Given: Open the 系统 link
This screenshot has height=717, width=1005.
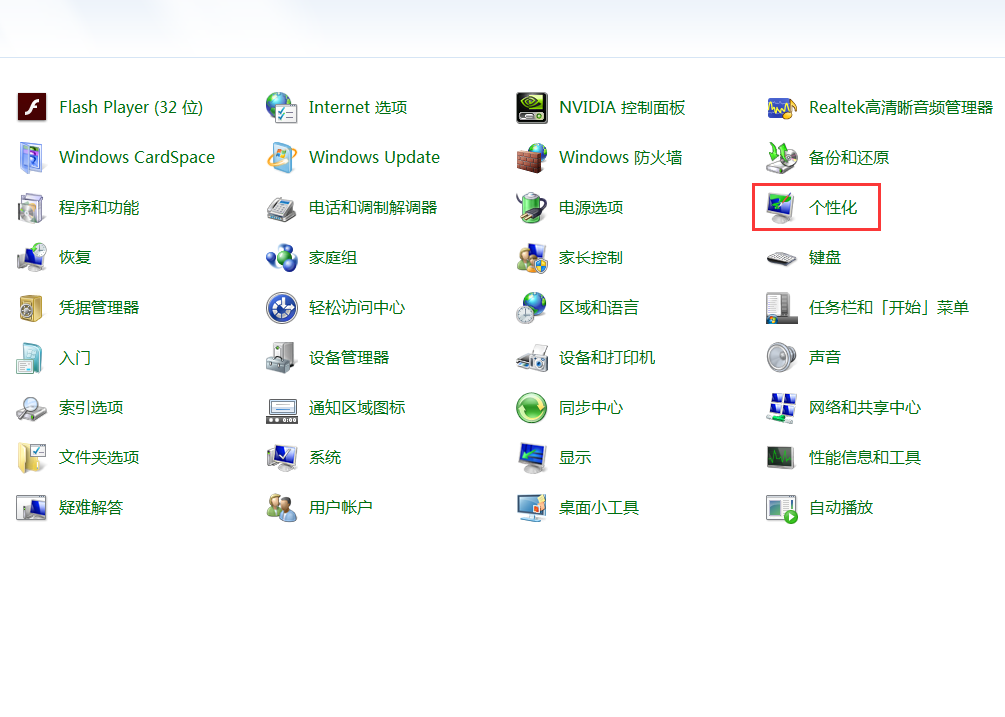Looking at the screenshot, I should (x=325, y=457).
